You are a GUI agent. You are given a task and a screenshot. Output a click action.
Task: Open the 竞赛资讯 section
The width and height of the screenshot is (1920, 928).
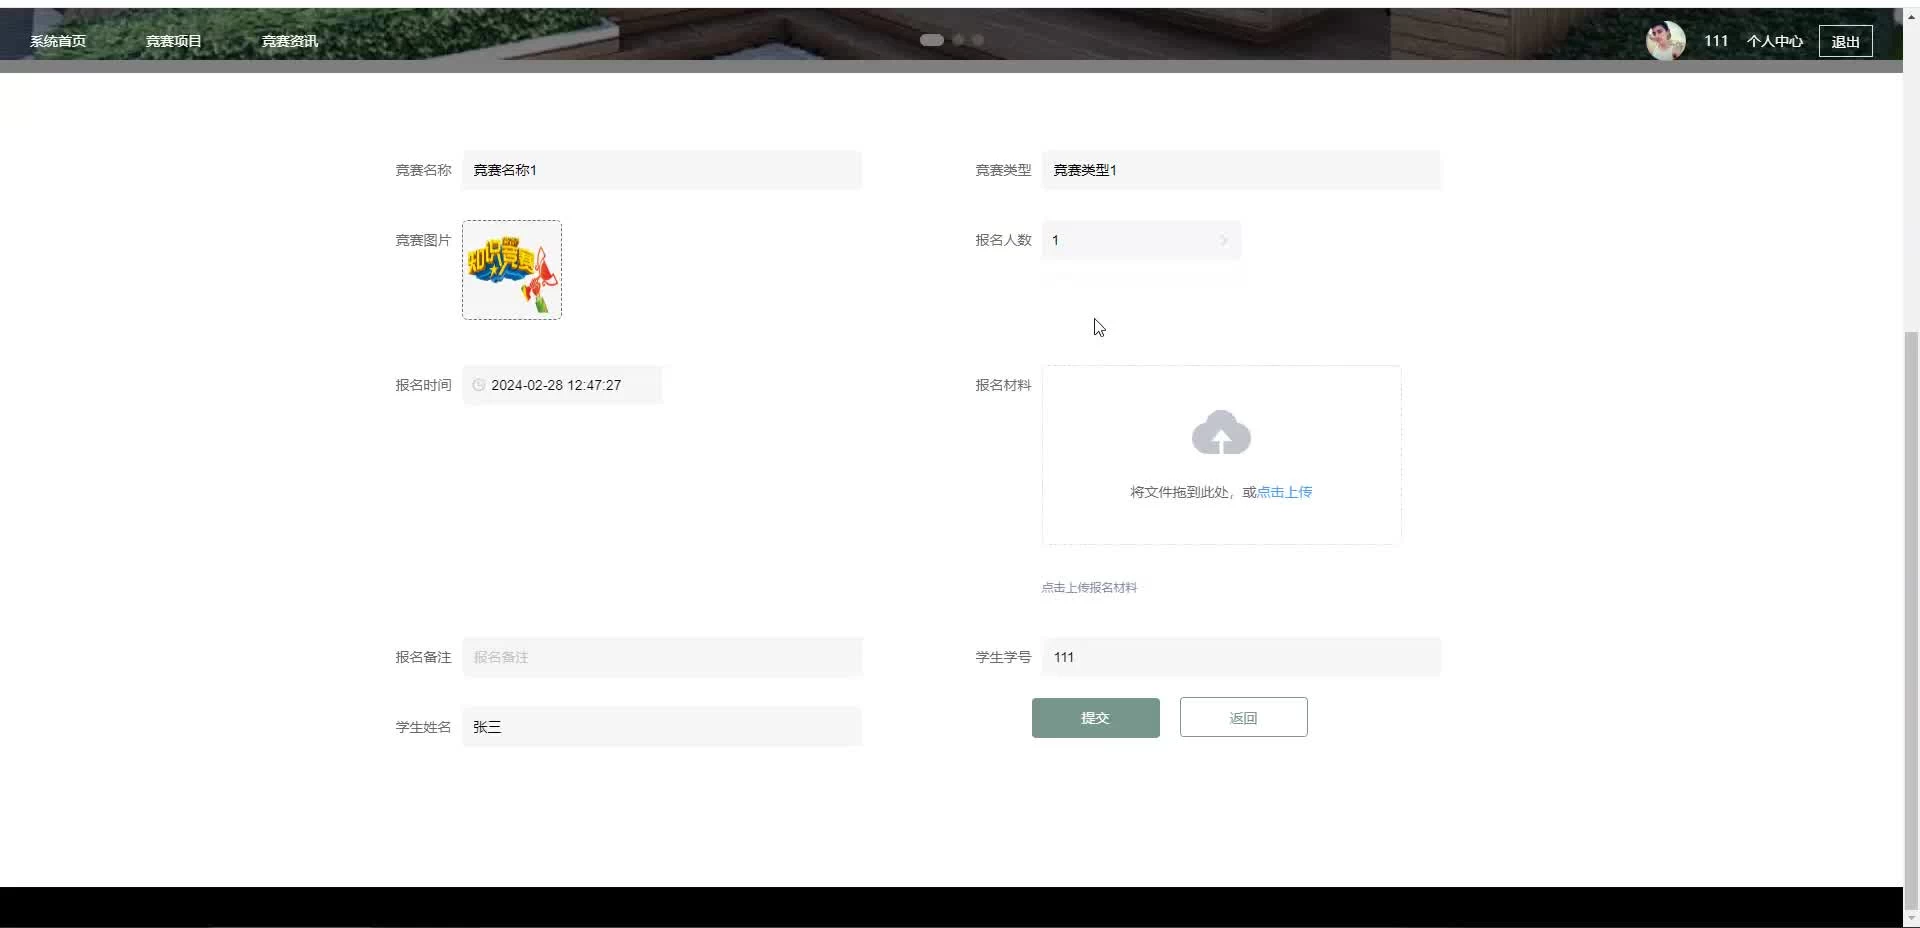[x=290, y=41]
